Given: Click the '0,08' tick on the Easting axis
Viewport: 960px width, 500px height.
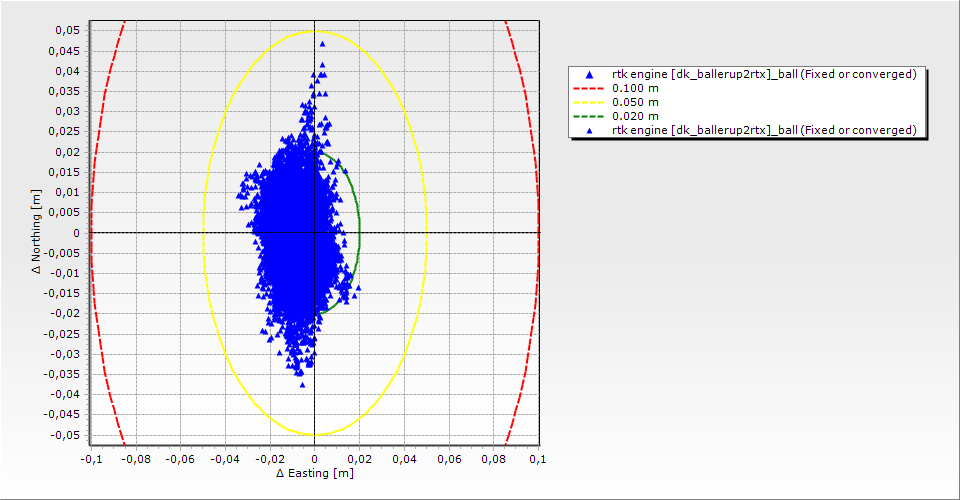Looking at the screenshot, I should click(494, 459).
